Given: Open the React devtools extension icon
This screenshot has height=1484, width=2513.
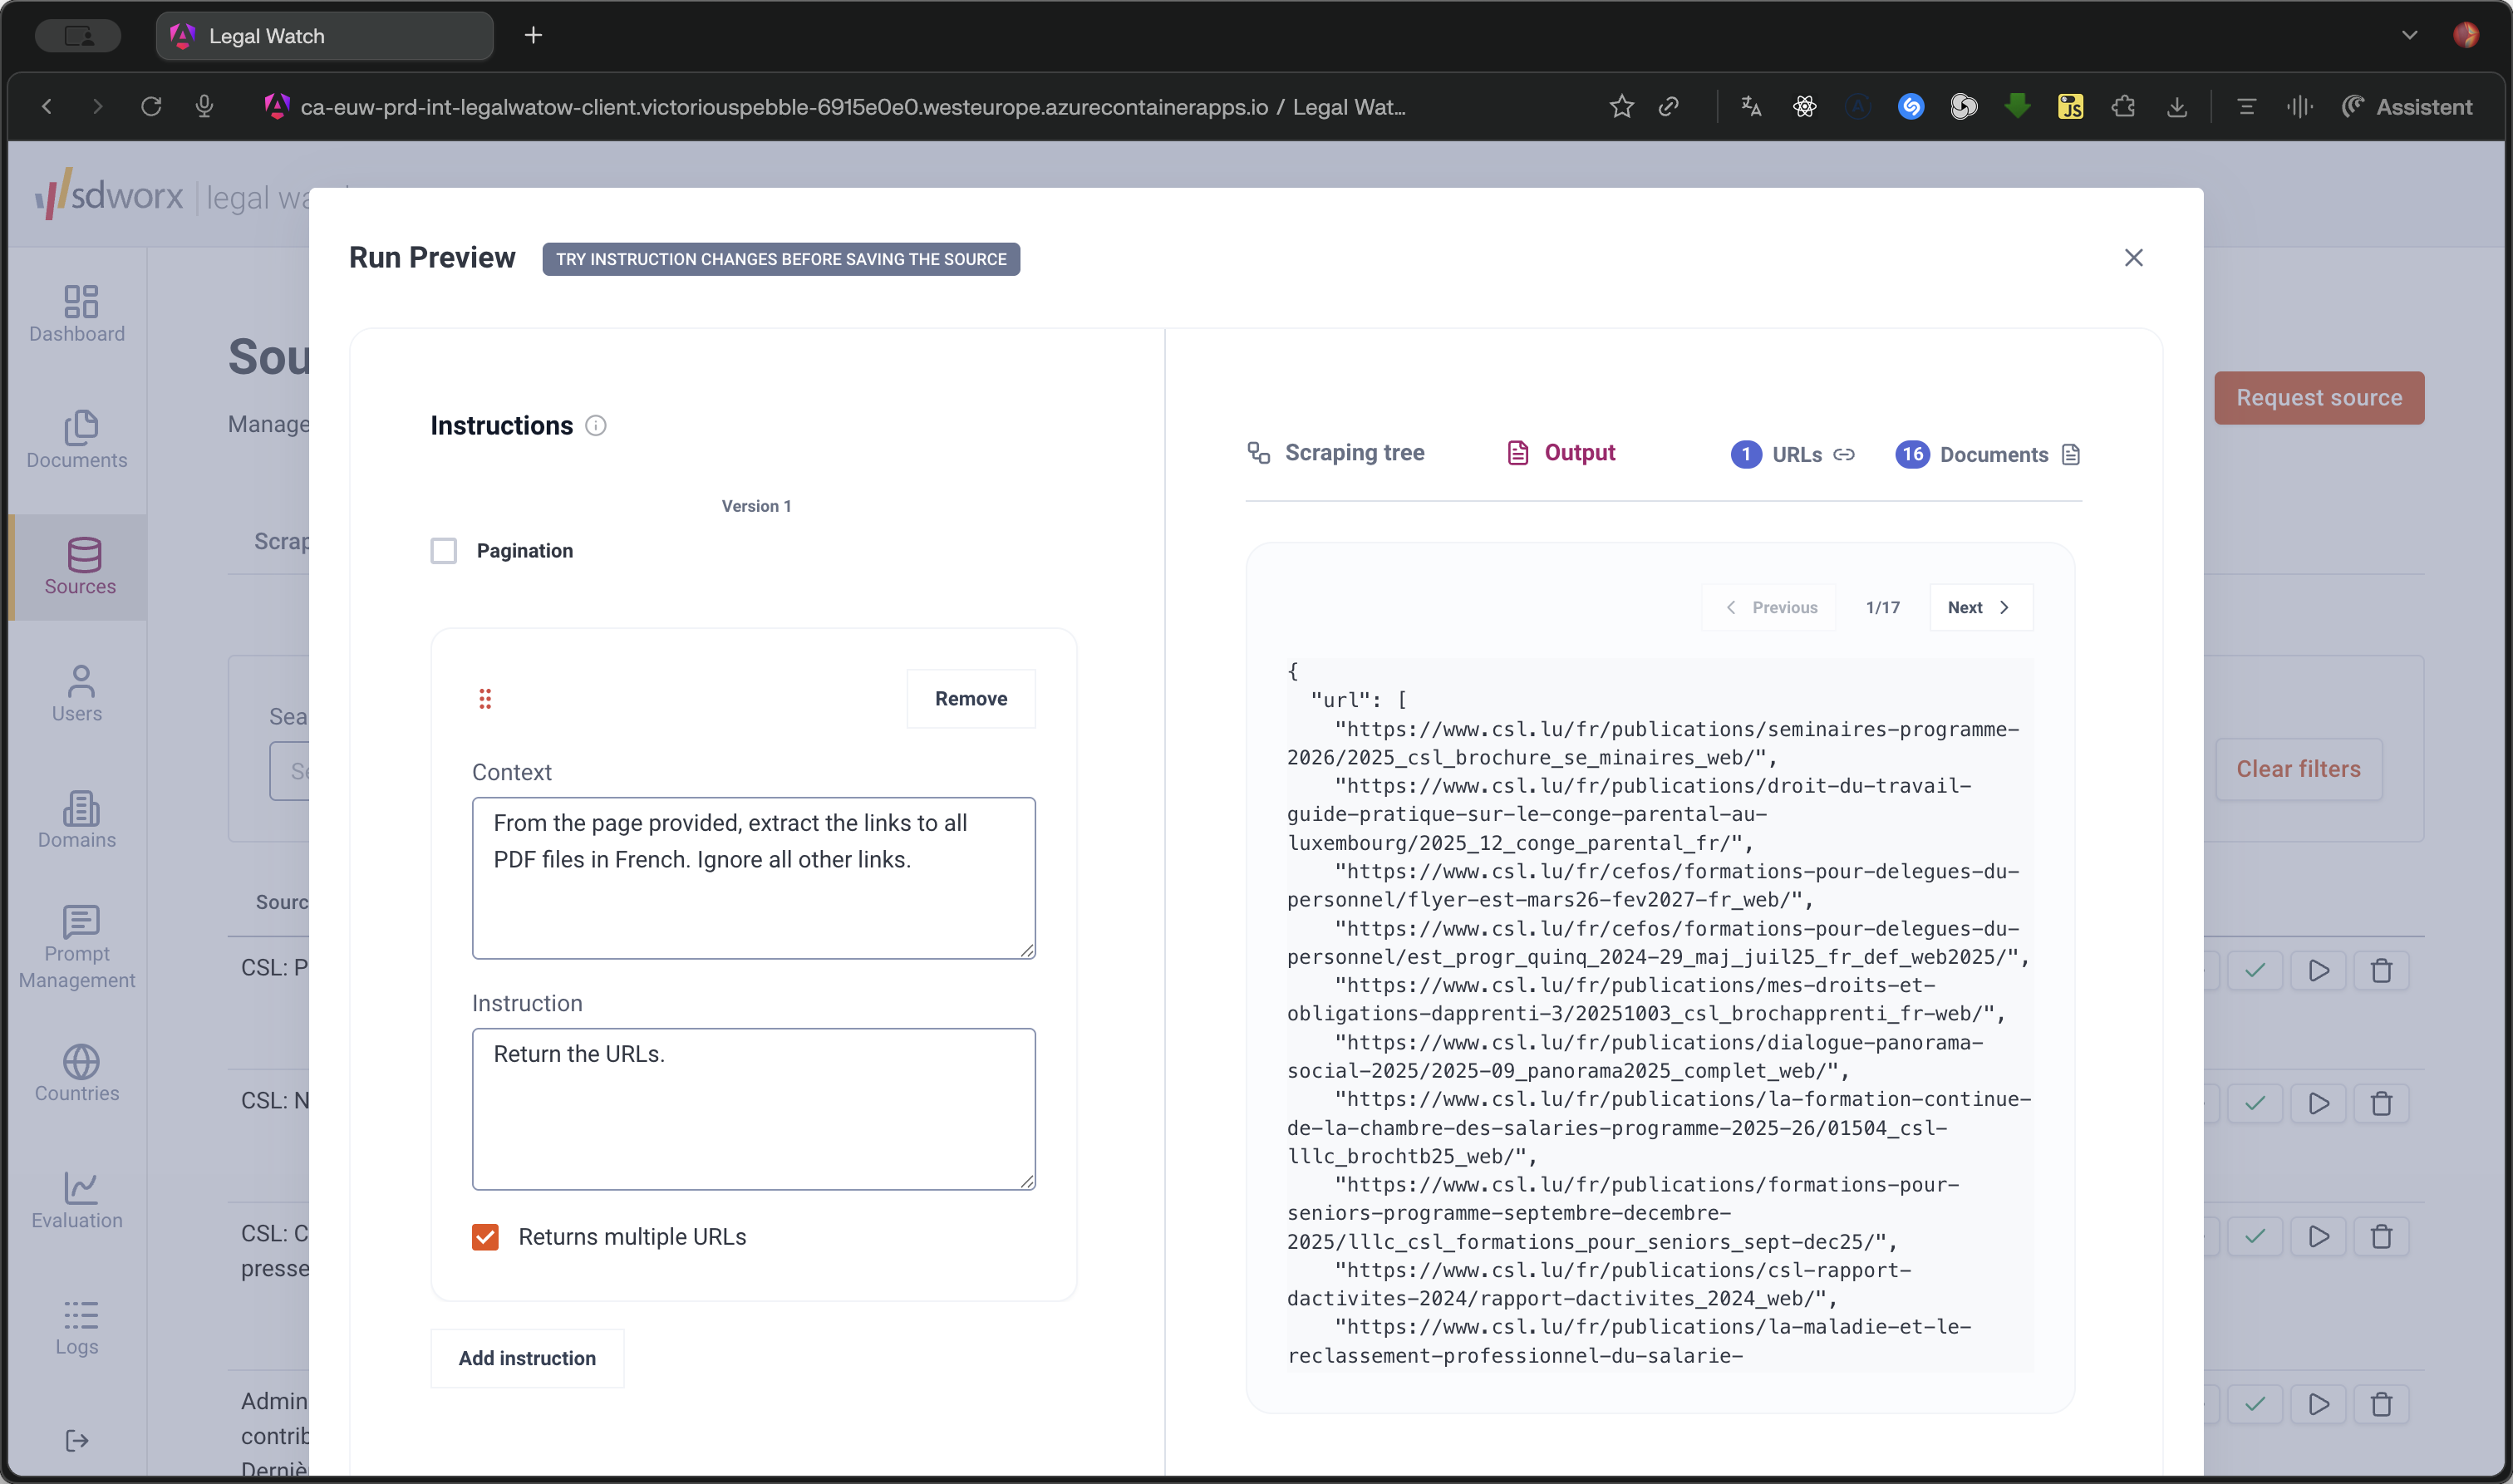Looking at the screenshot, I should [1805, 106].
